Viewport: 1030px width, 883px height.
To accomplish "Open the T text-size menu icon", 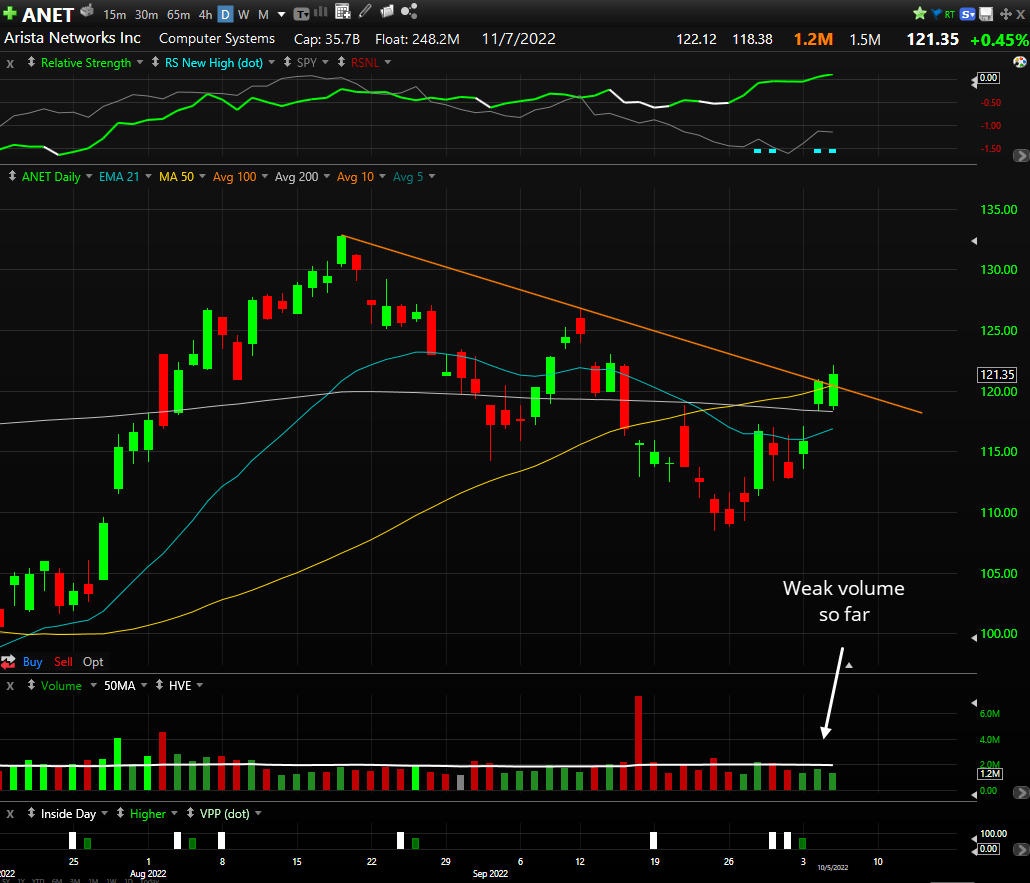I will click(302, 14).
